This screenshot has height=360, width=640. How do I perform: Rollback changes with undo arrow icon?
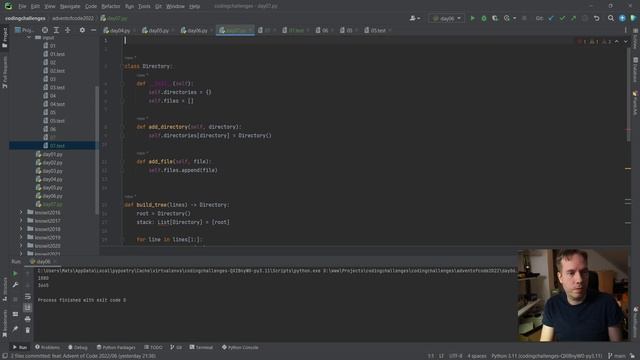coord(596,18)
